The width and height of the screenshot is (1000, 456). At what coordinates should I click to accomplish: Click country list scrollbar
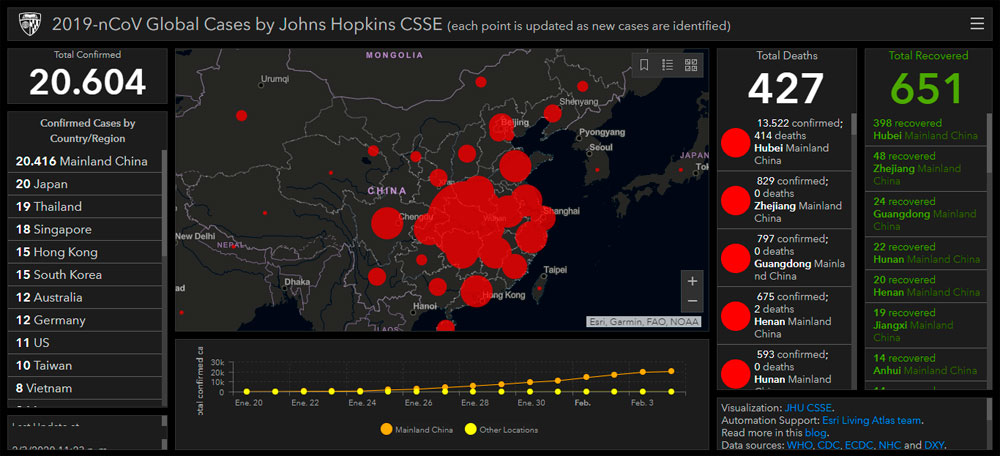[x=164, y=203]
